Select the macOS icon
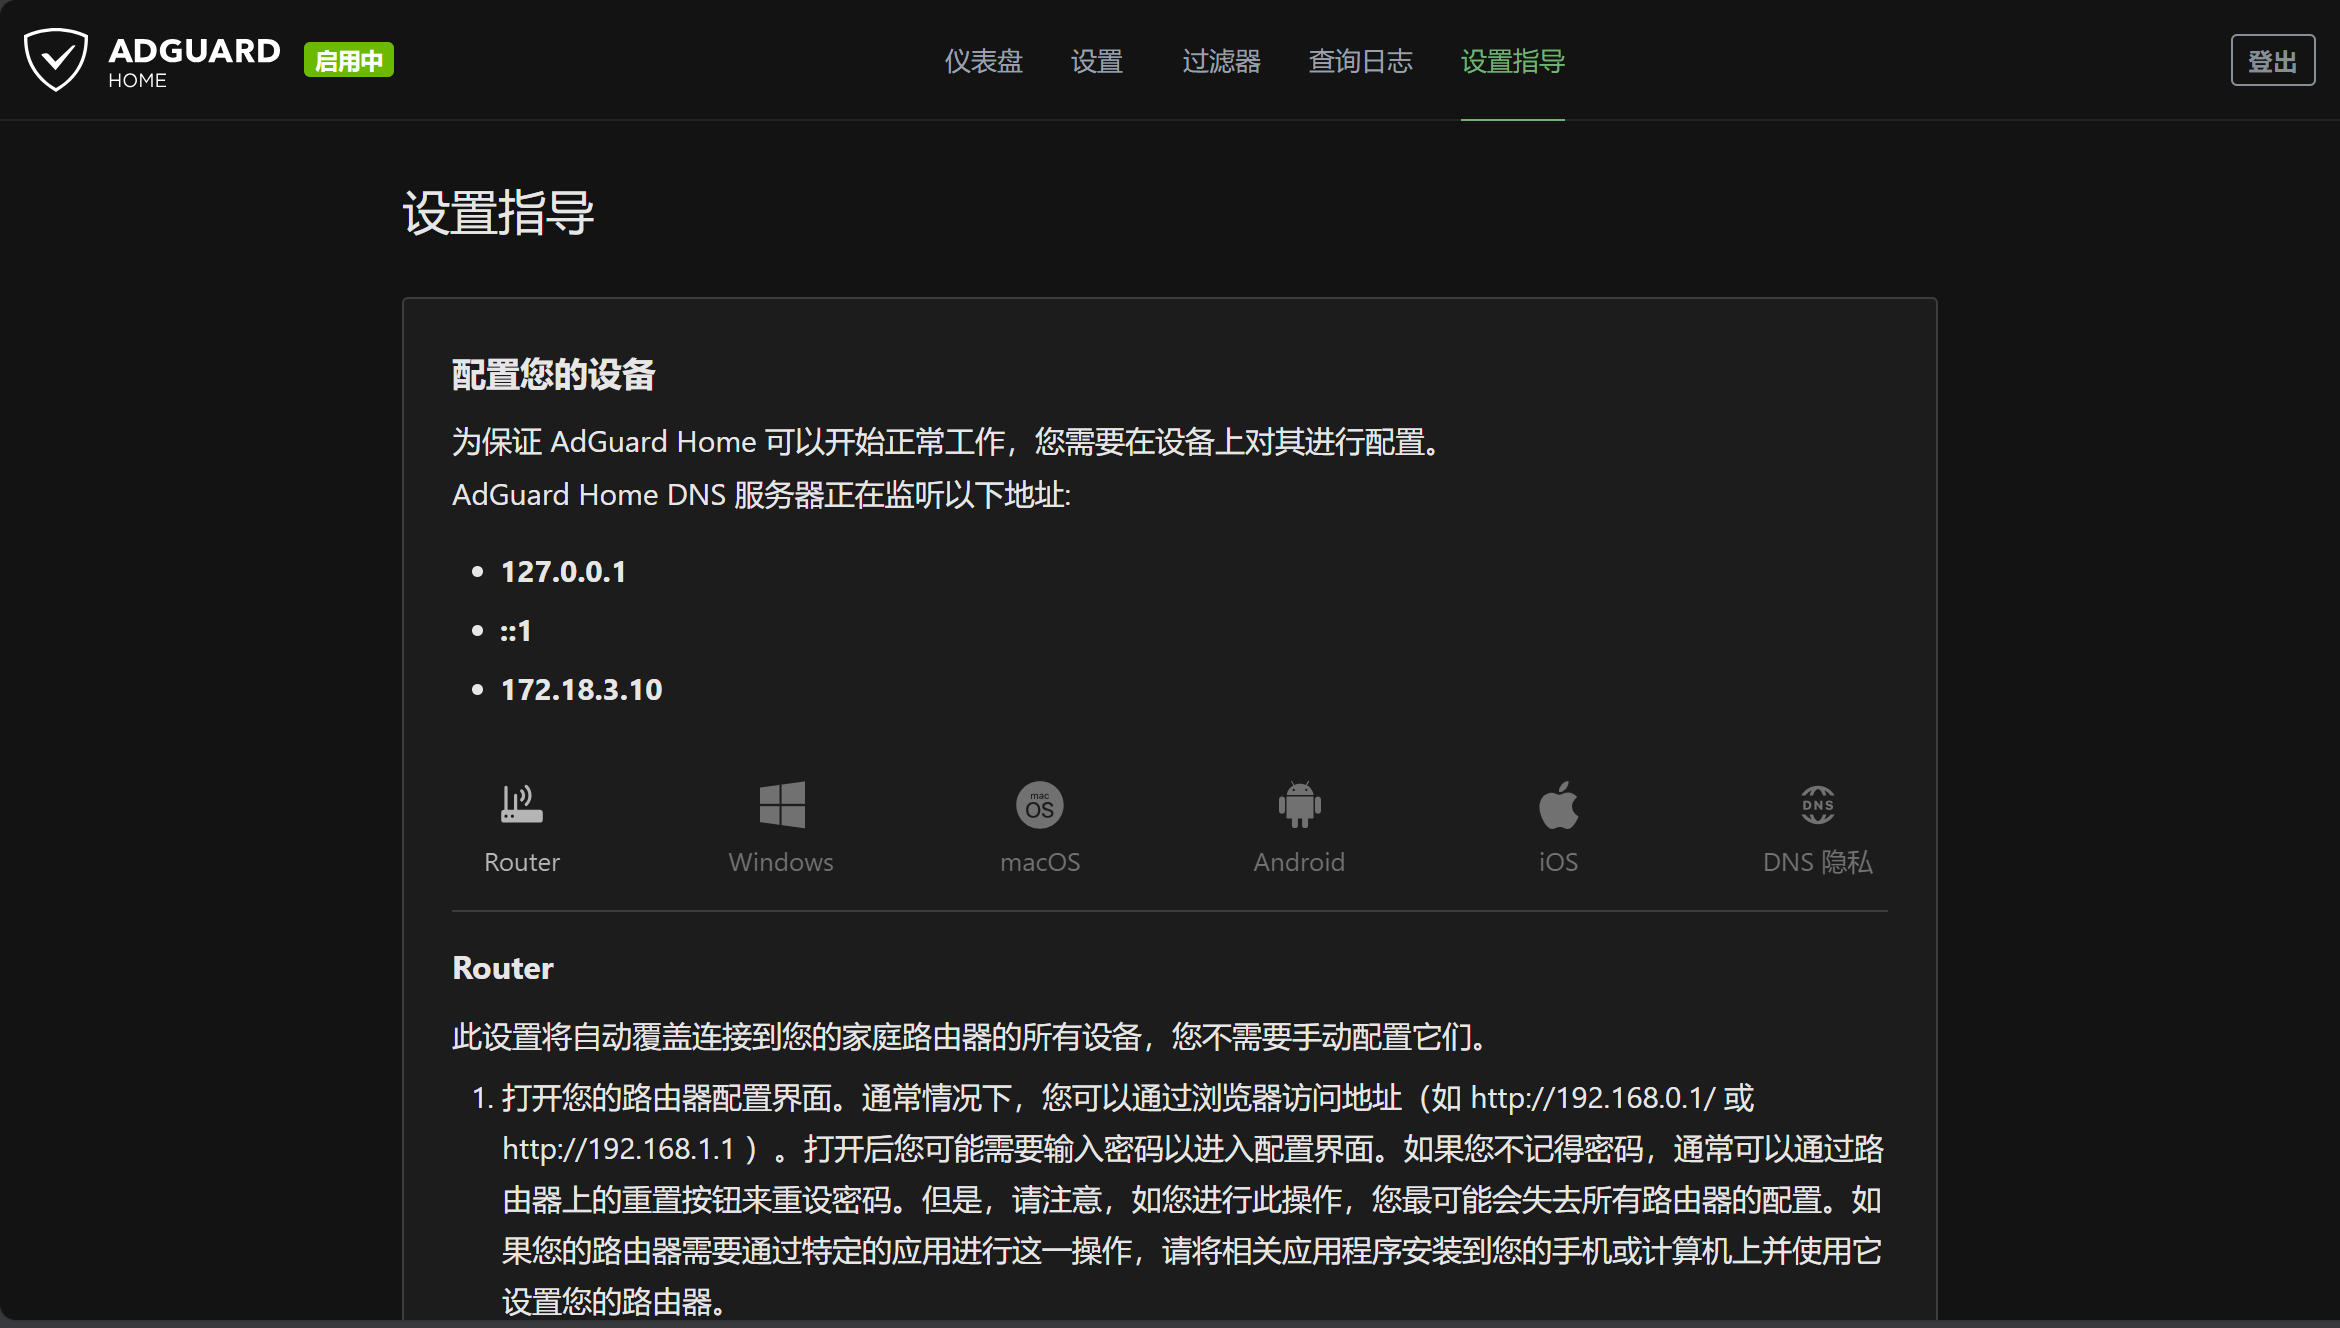Image resolution: width=2340 pixels, height=1328 pixels. click(x=1040, y=805)
